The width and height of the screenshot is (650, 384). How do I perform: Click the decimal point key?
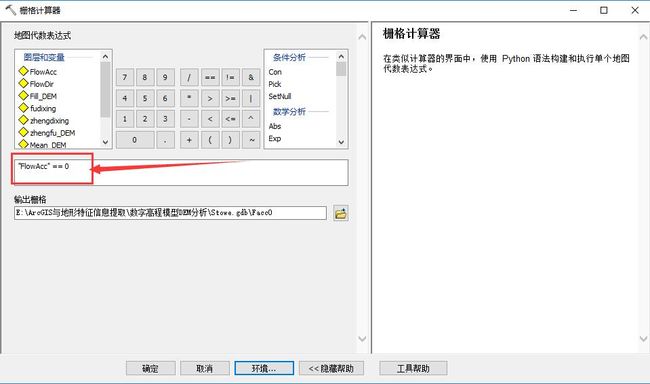coord(165,140)
